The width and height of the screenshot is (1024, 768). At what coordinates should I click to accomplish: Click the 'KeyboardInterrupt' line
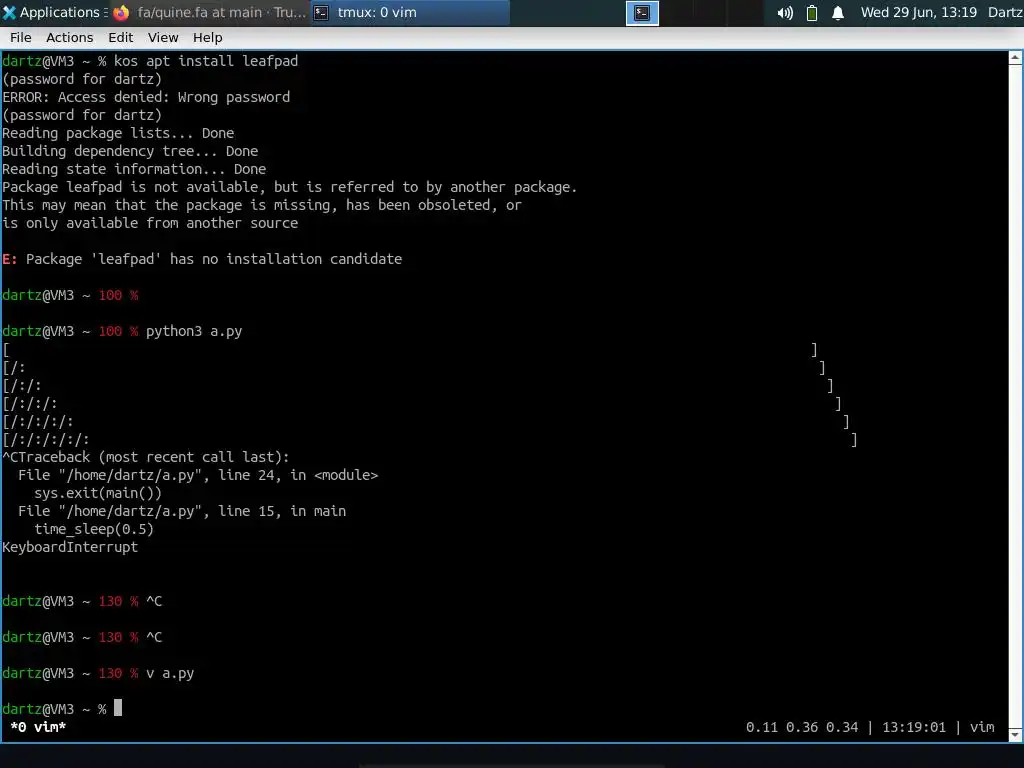(x=70, y=547)
